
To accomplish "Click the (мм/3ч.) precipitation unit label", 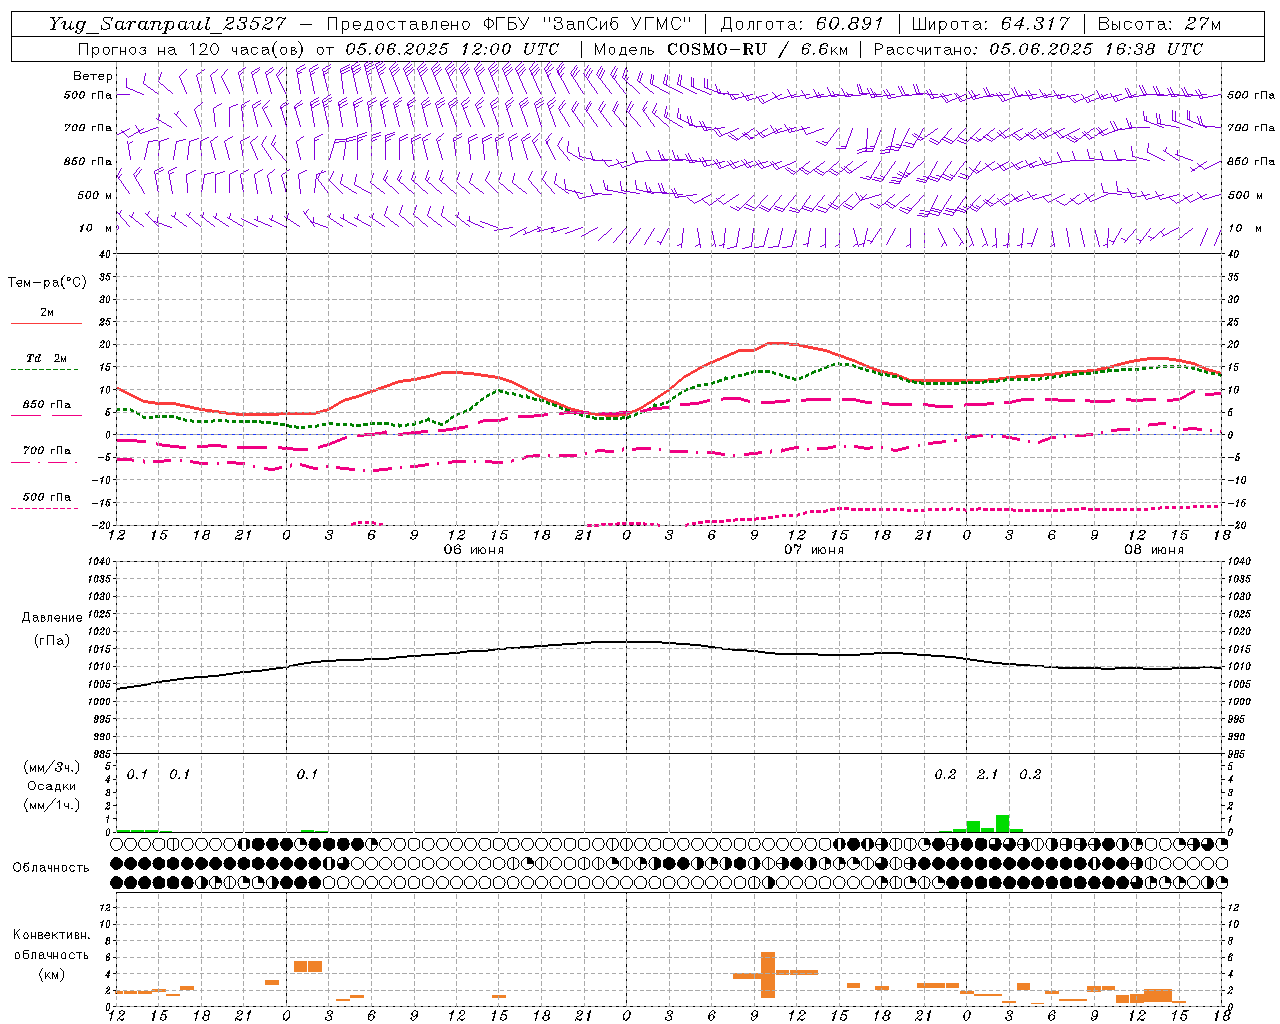I will pyautogui.click(x=52, y=767).
